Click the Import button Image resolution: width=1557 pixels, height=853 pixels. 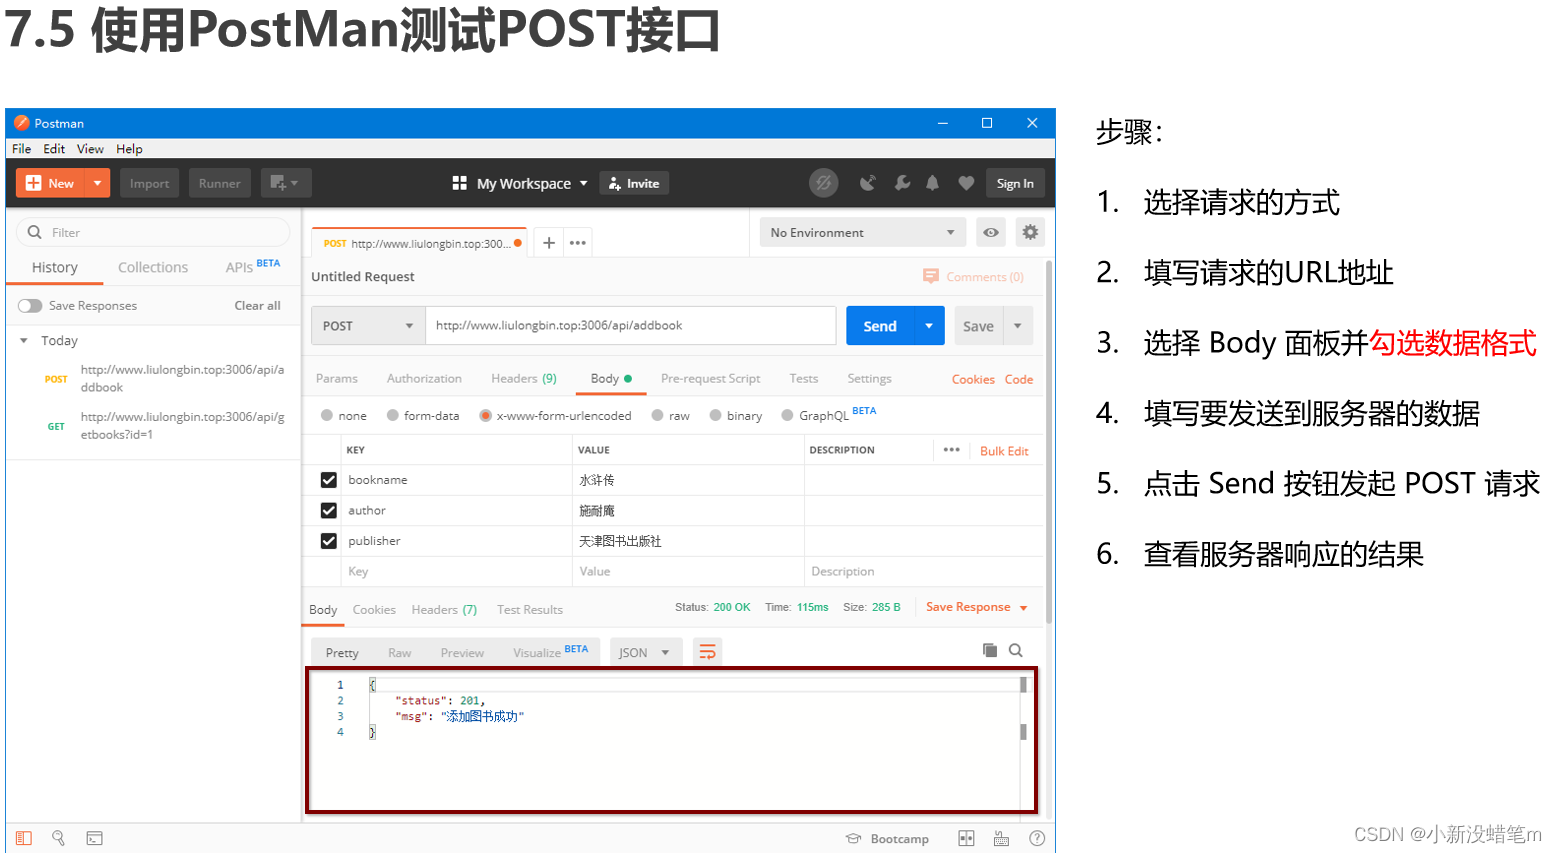point(149,183)
